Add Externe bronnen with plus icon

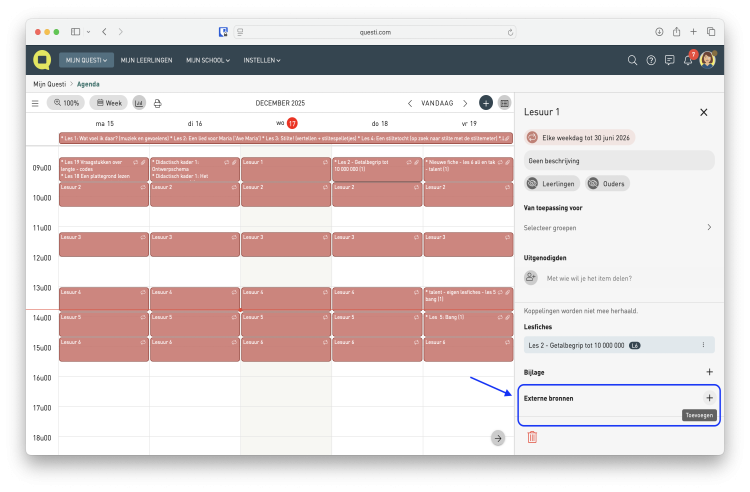709,398
